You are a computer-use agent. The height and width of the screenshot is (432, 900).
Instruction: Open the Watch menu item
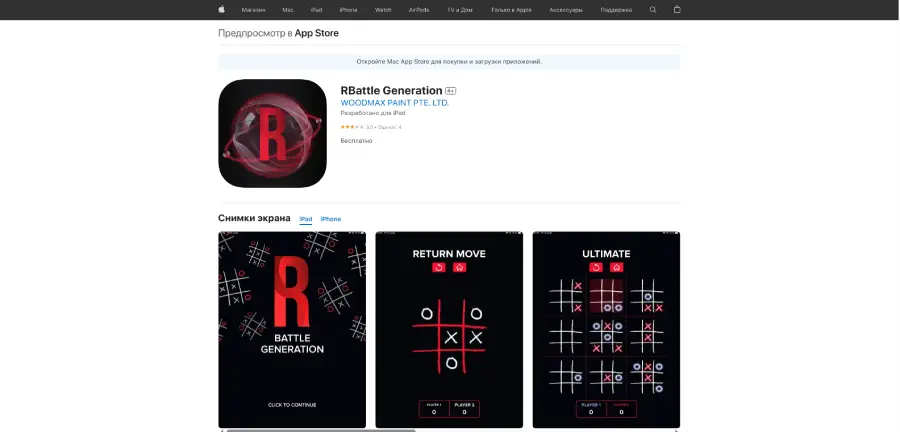[x=383, y=10]
